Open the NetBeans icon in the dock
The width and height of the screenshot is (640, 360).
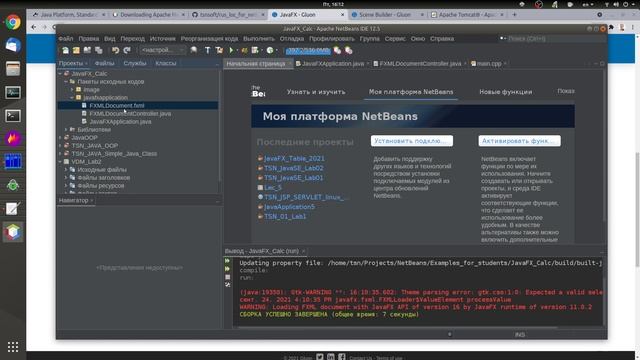(13, 232)
